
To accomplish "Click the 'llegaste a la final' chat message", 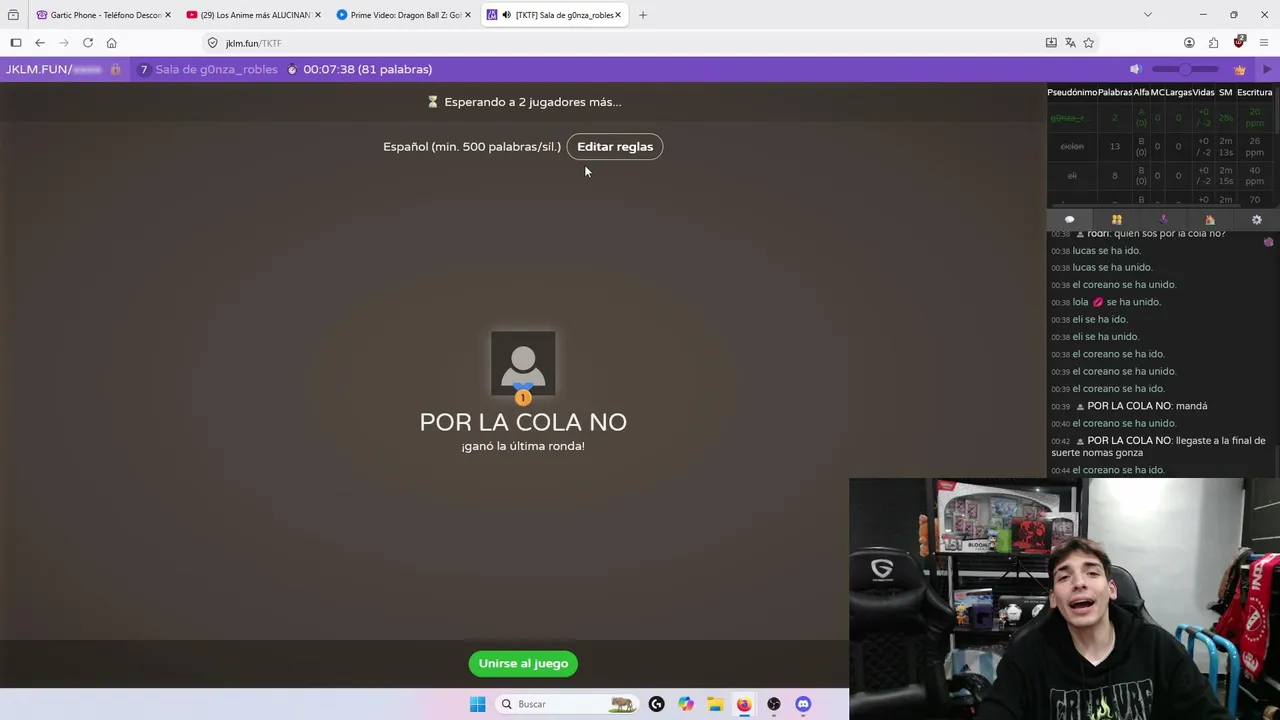I will click(x=1158, y=447).
